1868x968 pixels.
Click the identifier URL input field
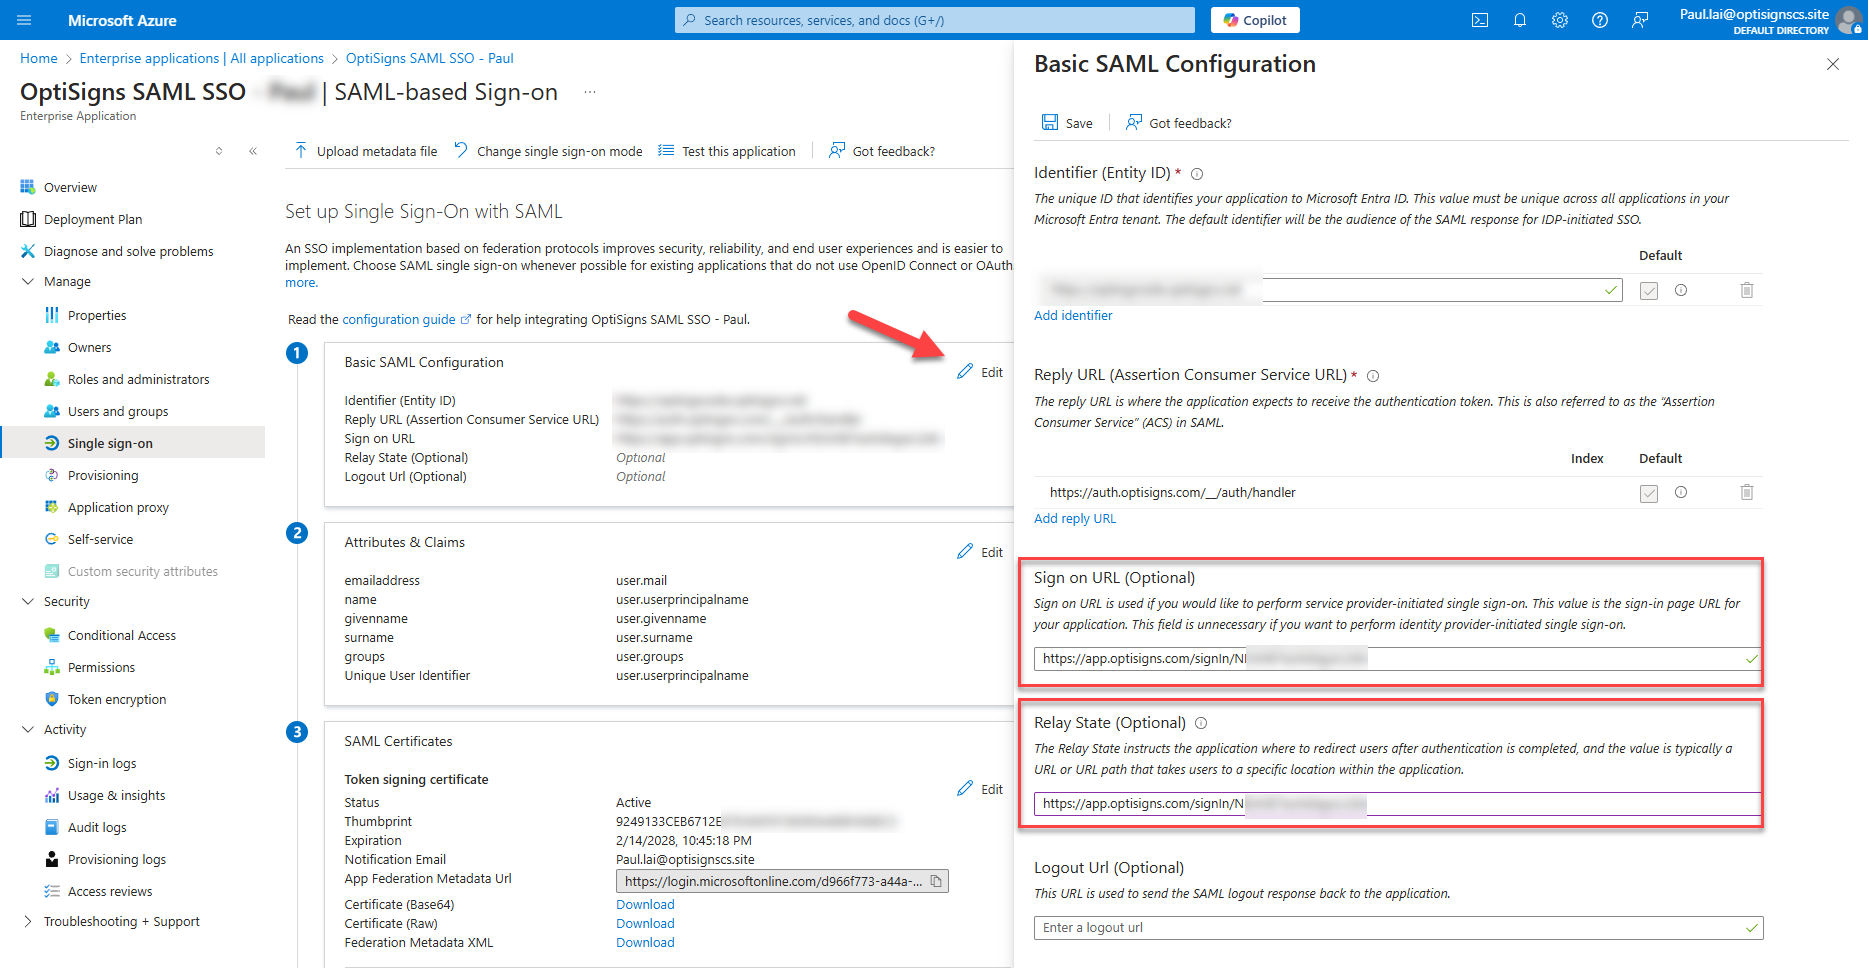tap(1328, 290)
